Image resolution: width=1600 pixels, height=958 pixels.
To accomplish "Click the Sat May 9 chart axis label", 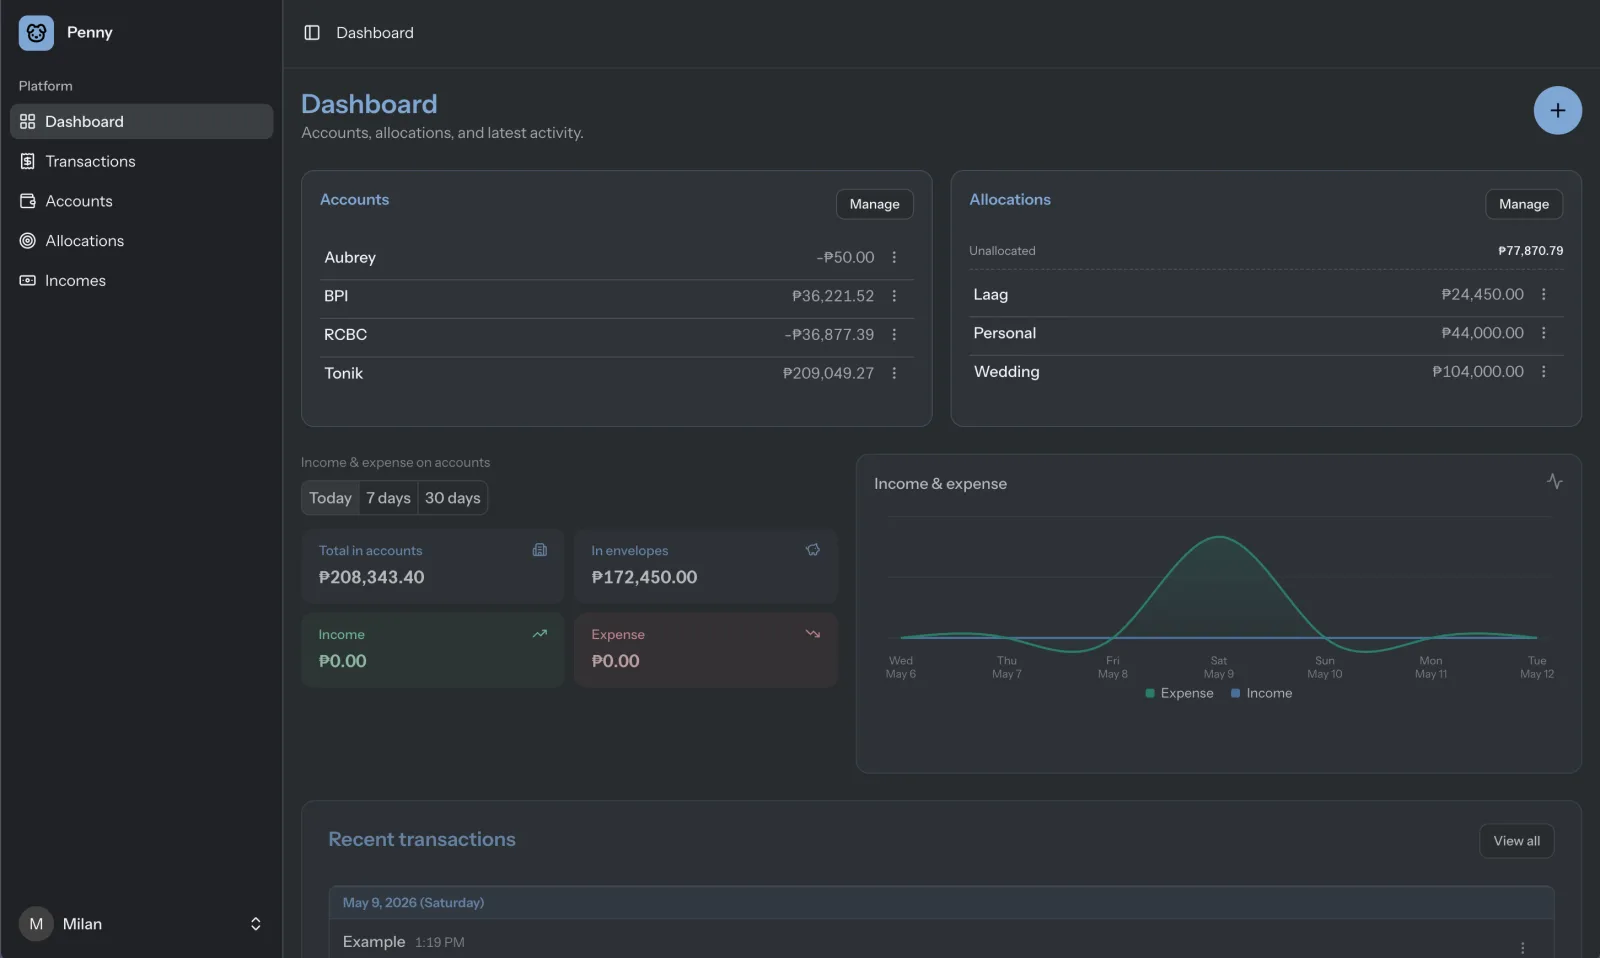I will 1218,667.
